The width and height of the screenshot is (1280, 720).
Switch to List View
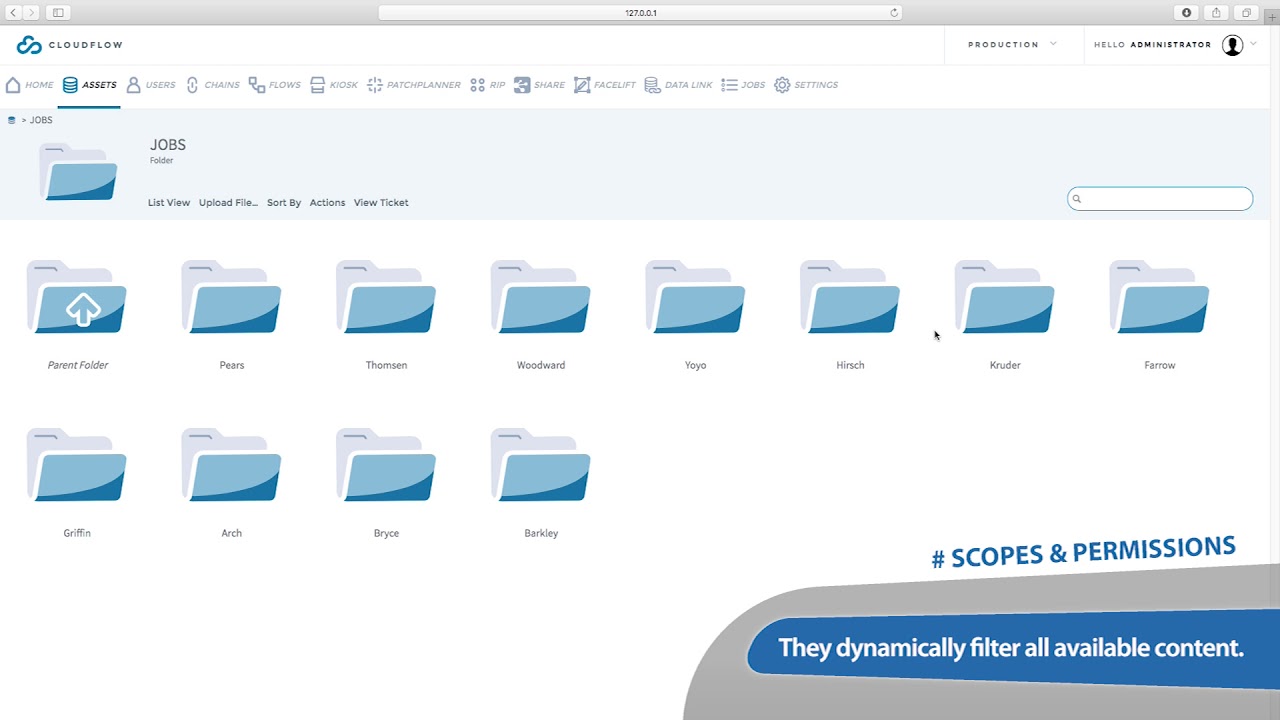(169, 203)
